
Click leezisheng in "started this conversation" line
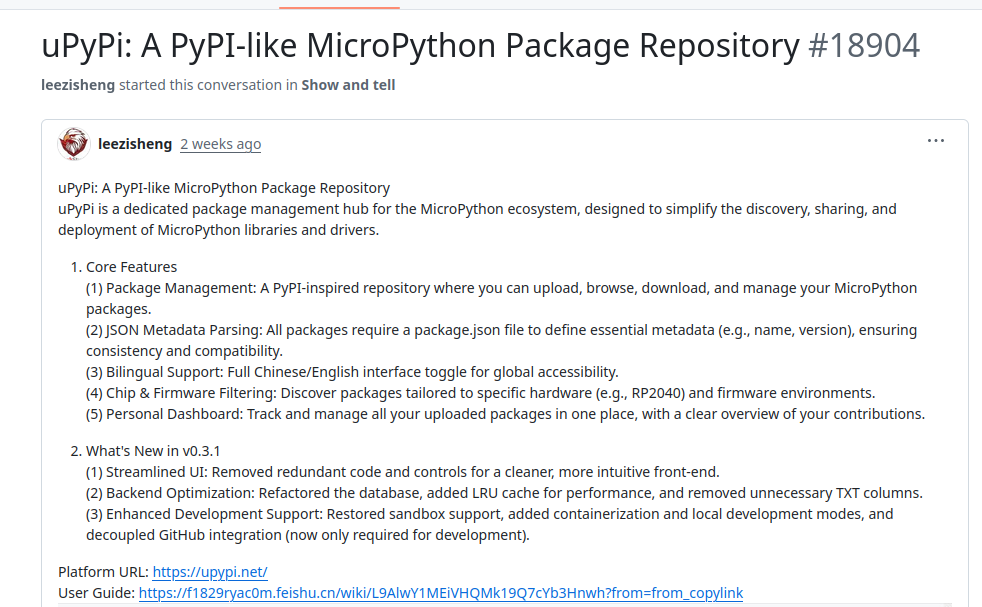click(x=78, y=85)
